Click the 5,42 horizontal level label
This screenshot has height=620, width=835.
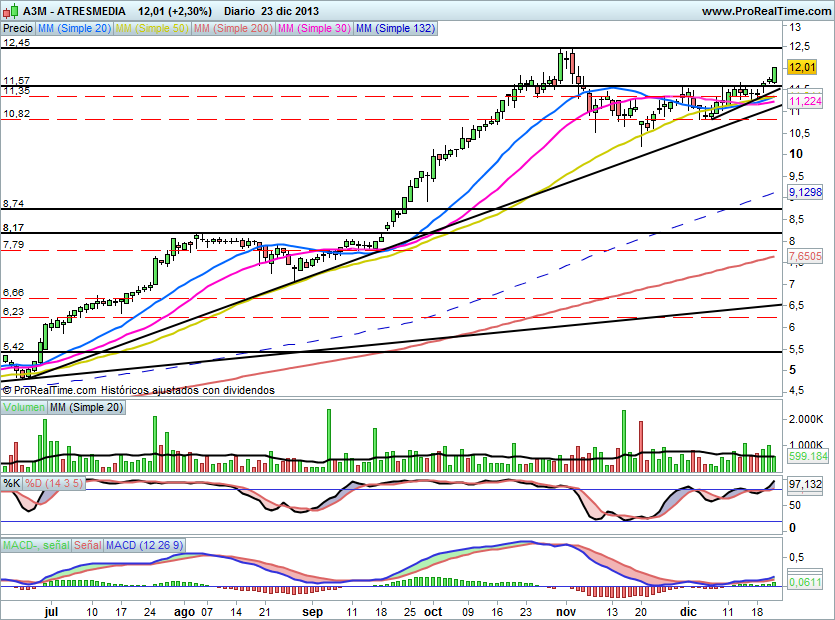coord(13,346)
